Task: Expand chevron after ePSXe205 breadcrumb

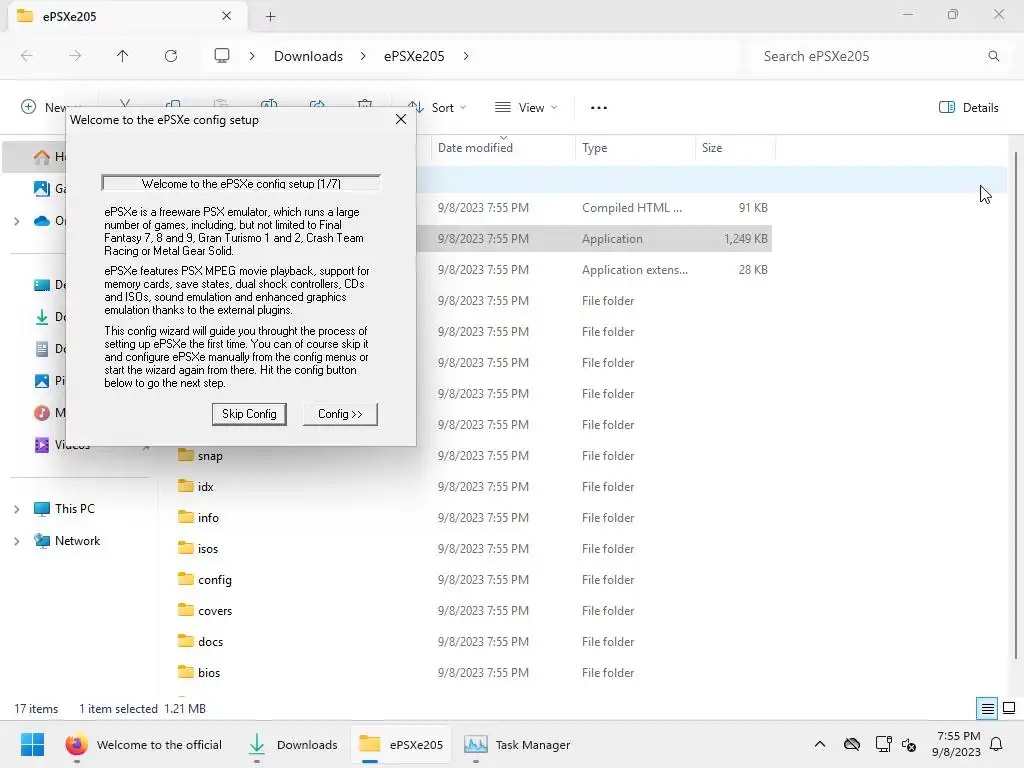Action: pos(466,56)
